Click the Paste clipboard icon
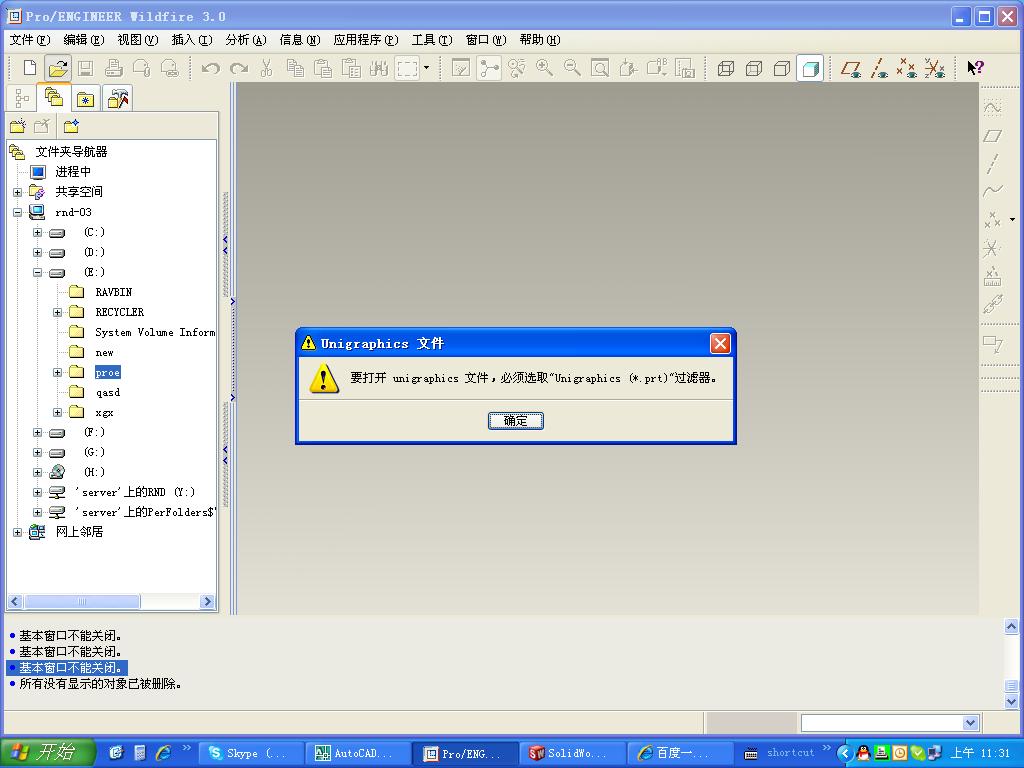 323,68
